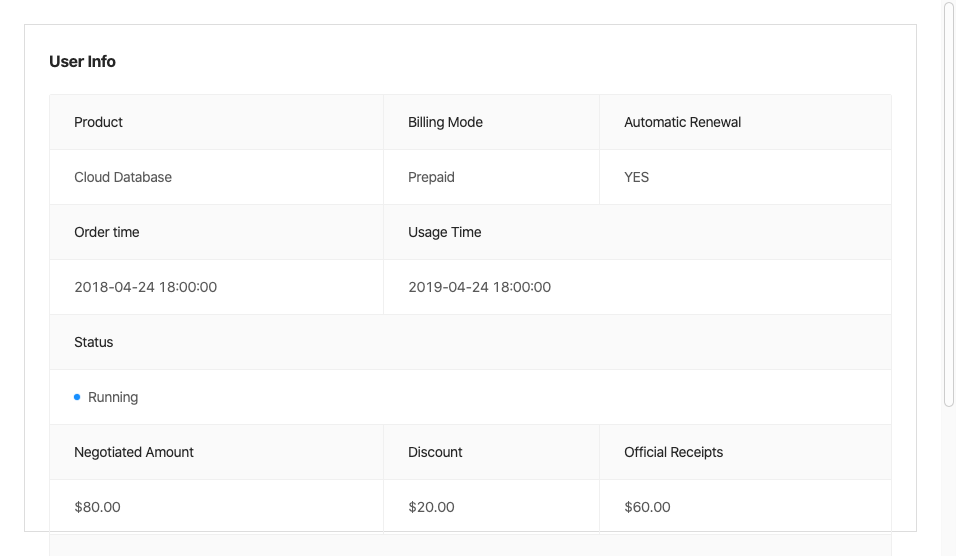Click the Status label cell
The height and width of the screenshot is (556, 956).
[x=94, y=342]
